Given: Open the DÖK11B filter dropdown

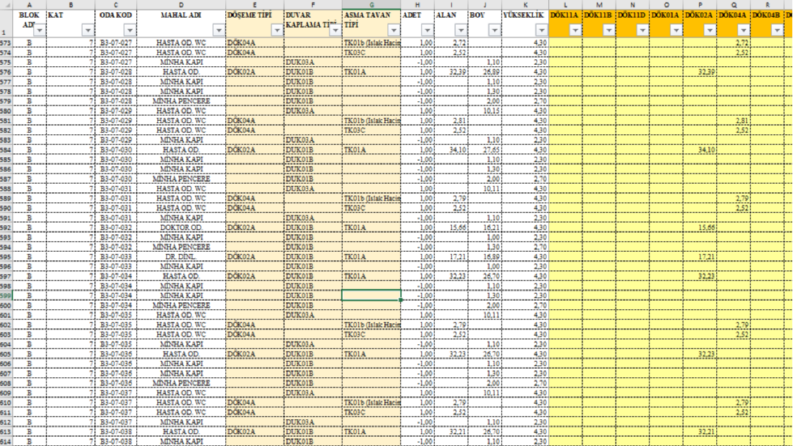Looking at the screenshot, I should [x=609, y=31].
